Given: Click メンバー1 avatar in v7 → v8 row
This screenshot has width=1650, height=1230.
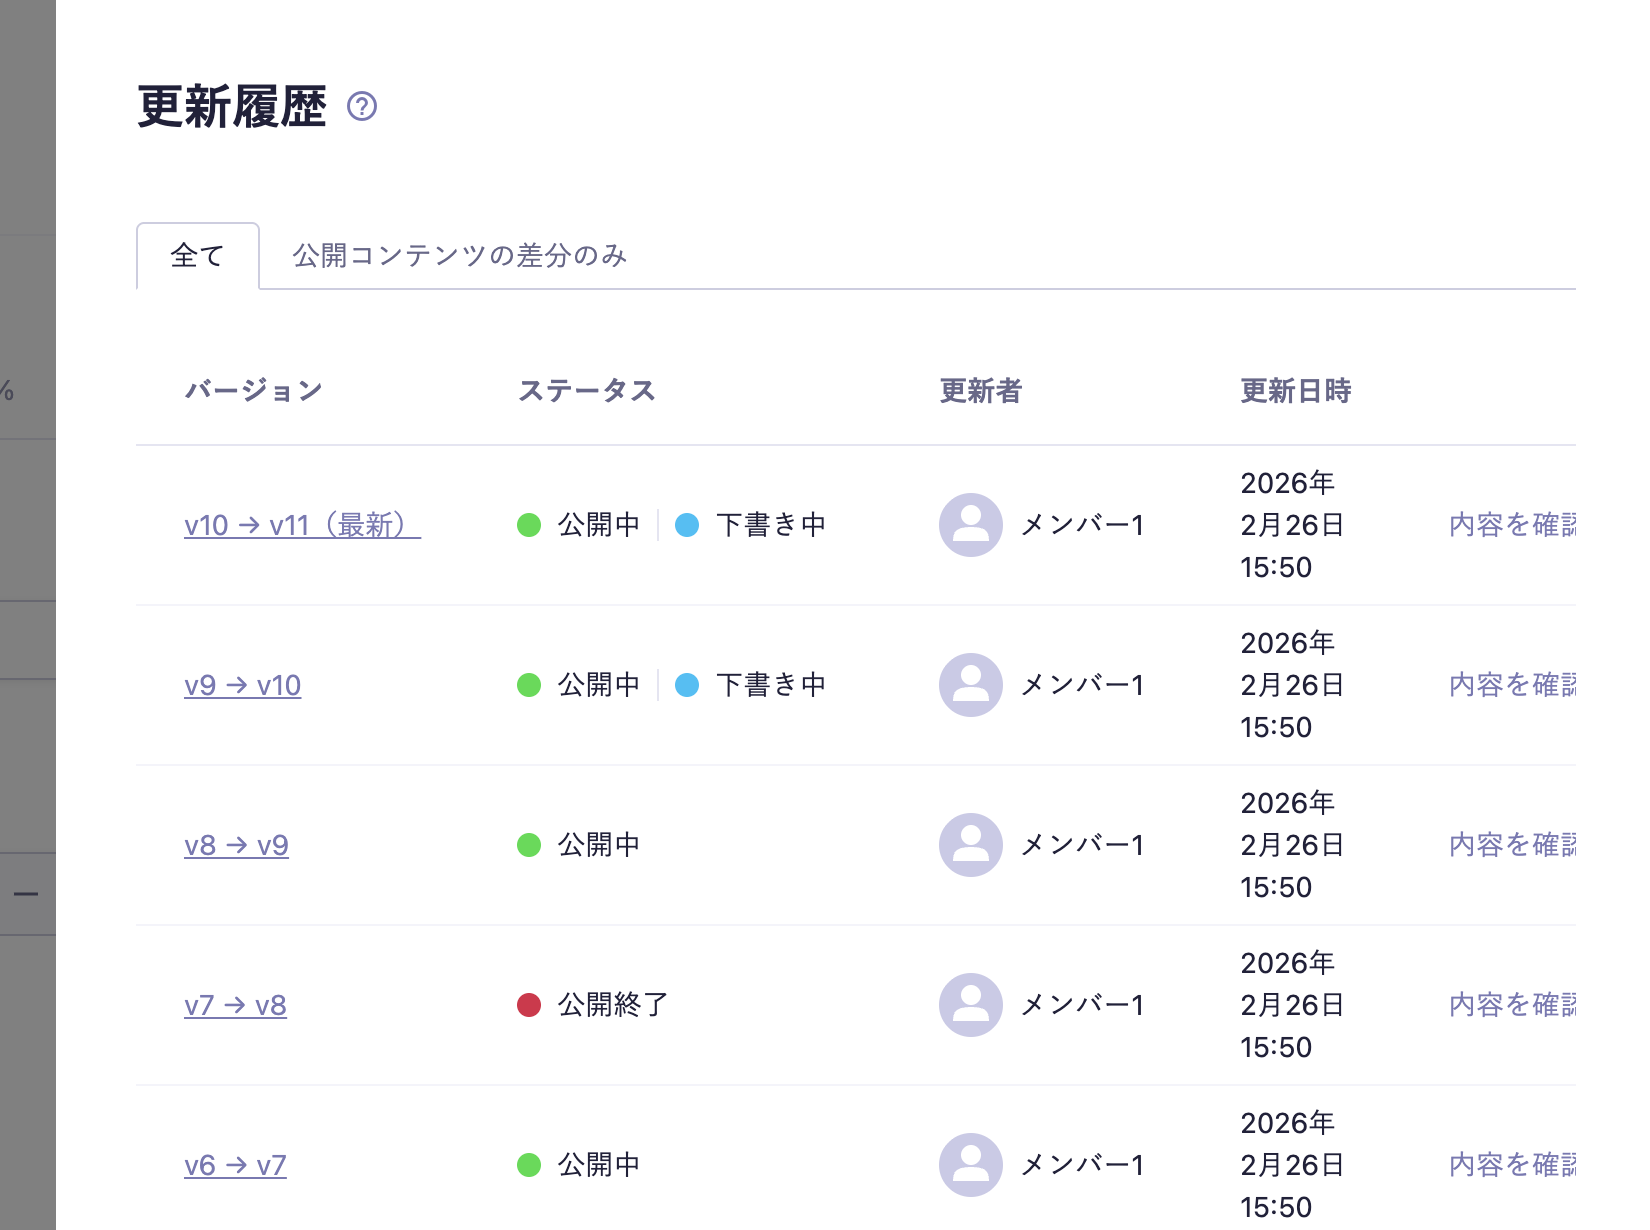Looking at the screenshot, I should [970, 1005].
